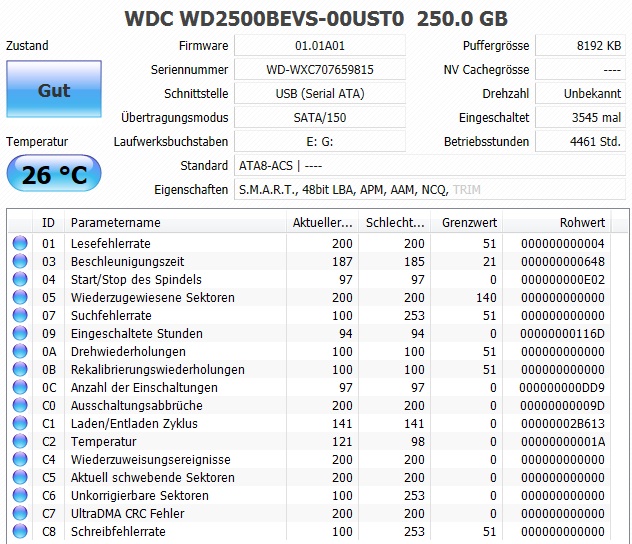The height and width of the screenshot is (544, 632).
Task: Select raw value 0000000116D
Action: pos(563,333)
